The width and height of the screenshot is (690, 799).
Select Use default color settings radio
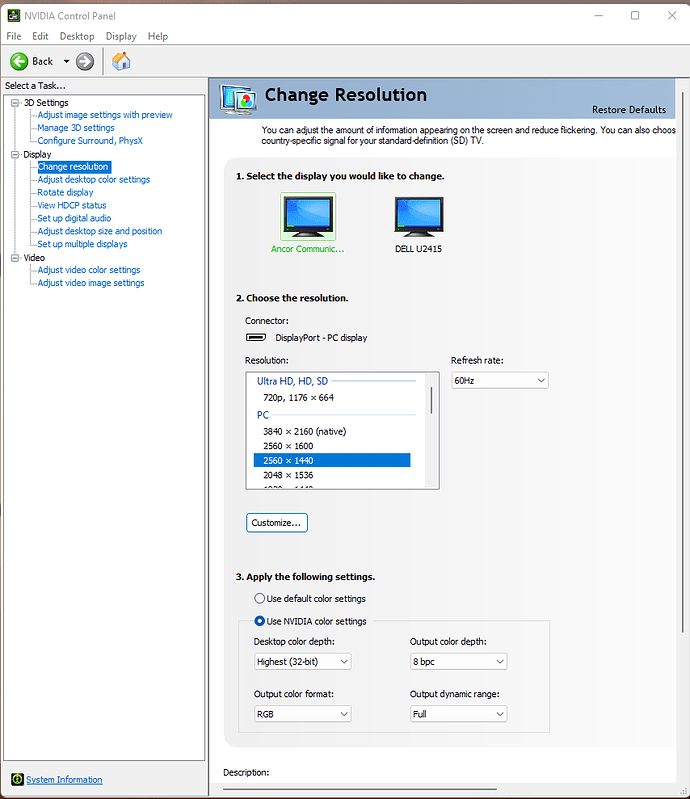coord(260,599)
